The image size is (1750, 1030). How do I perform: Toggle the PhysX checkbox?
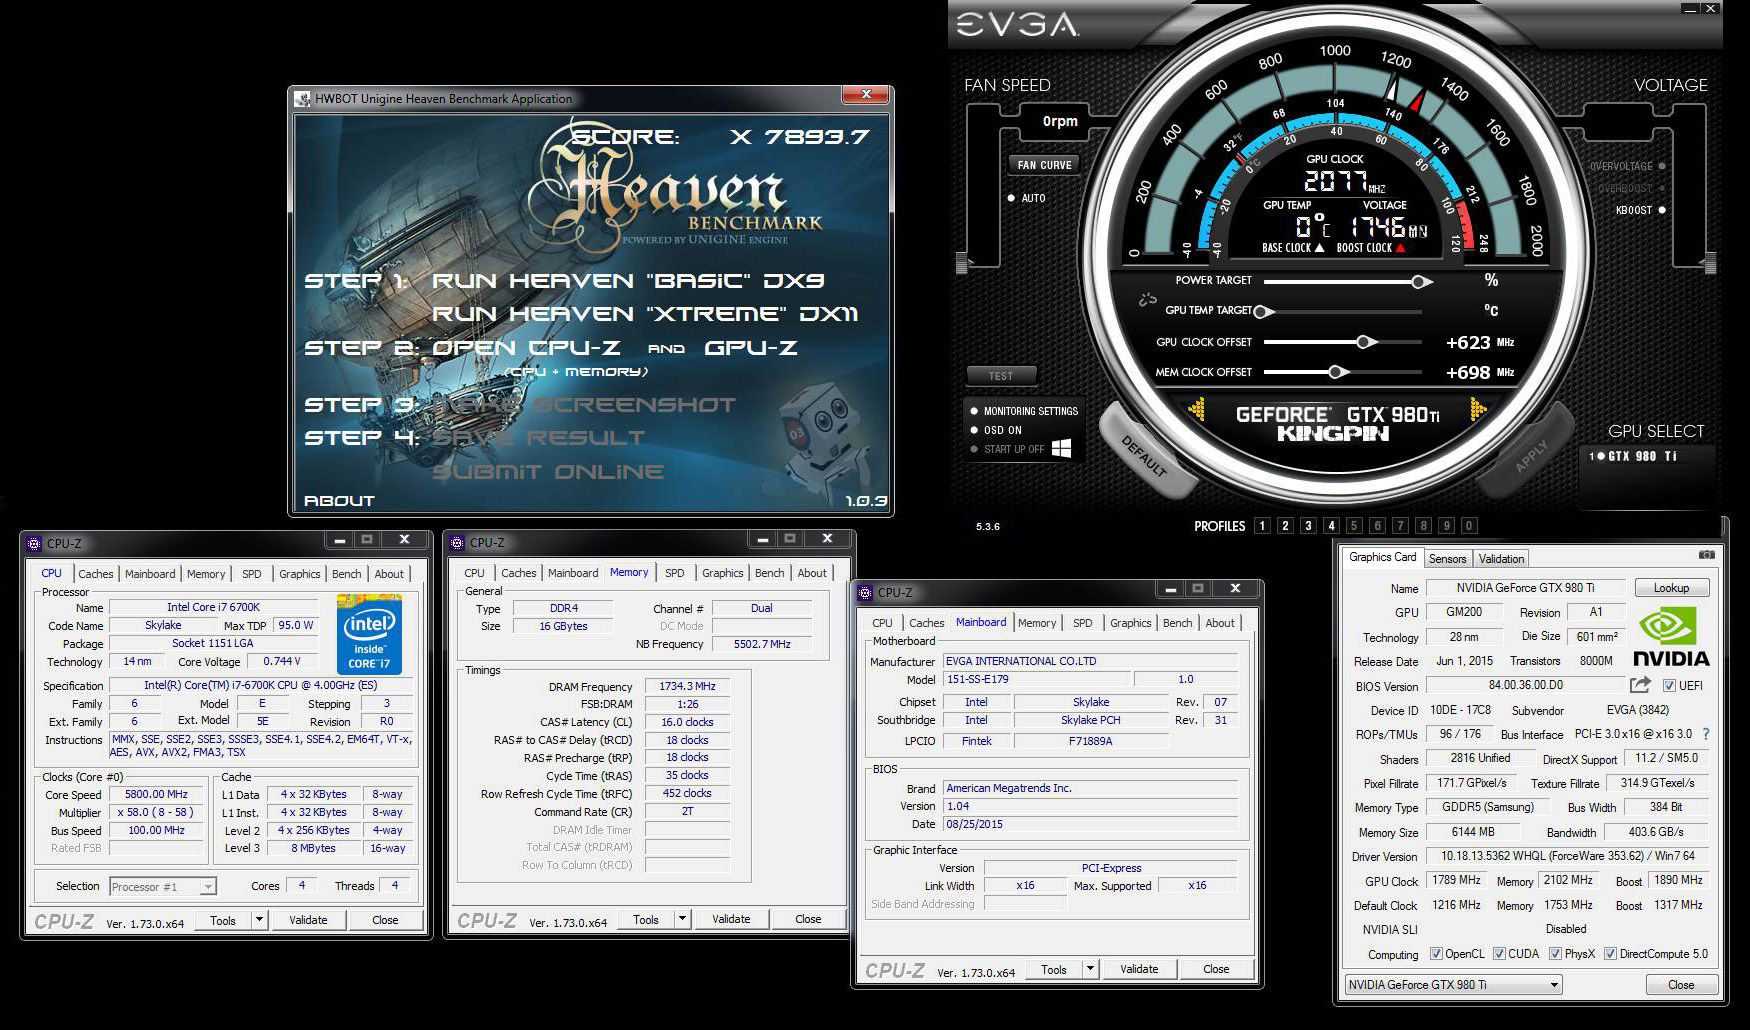click(1555, 954)
